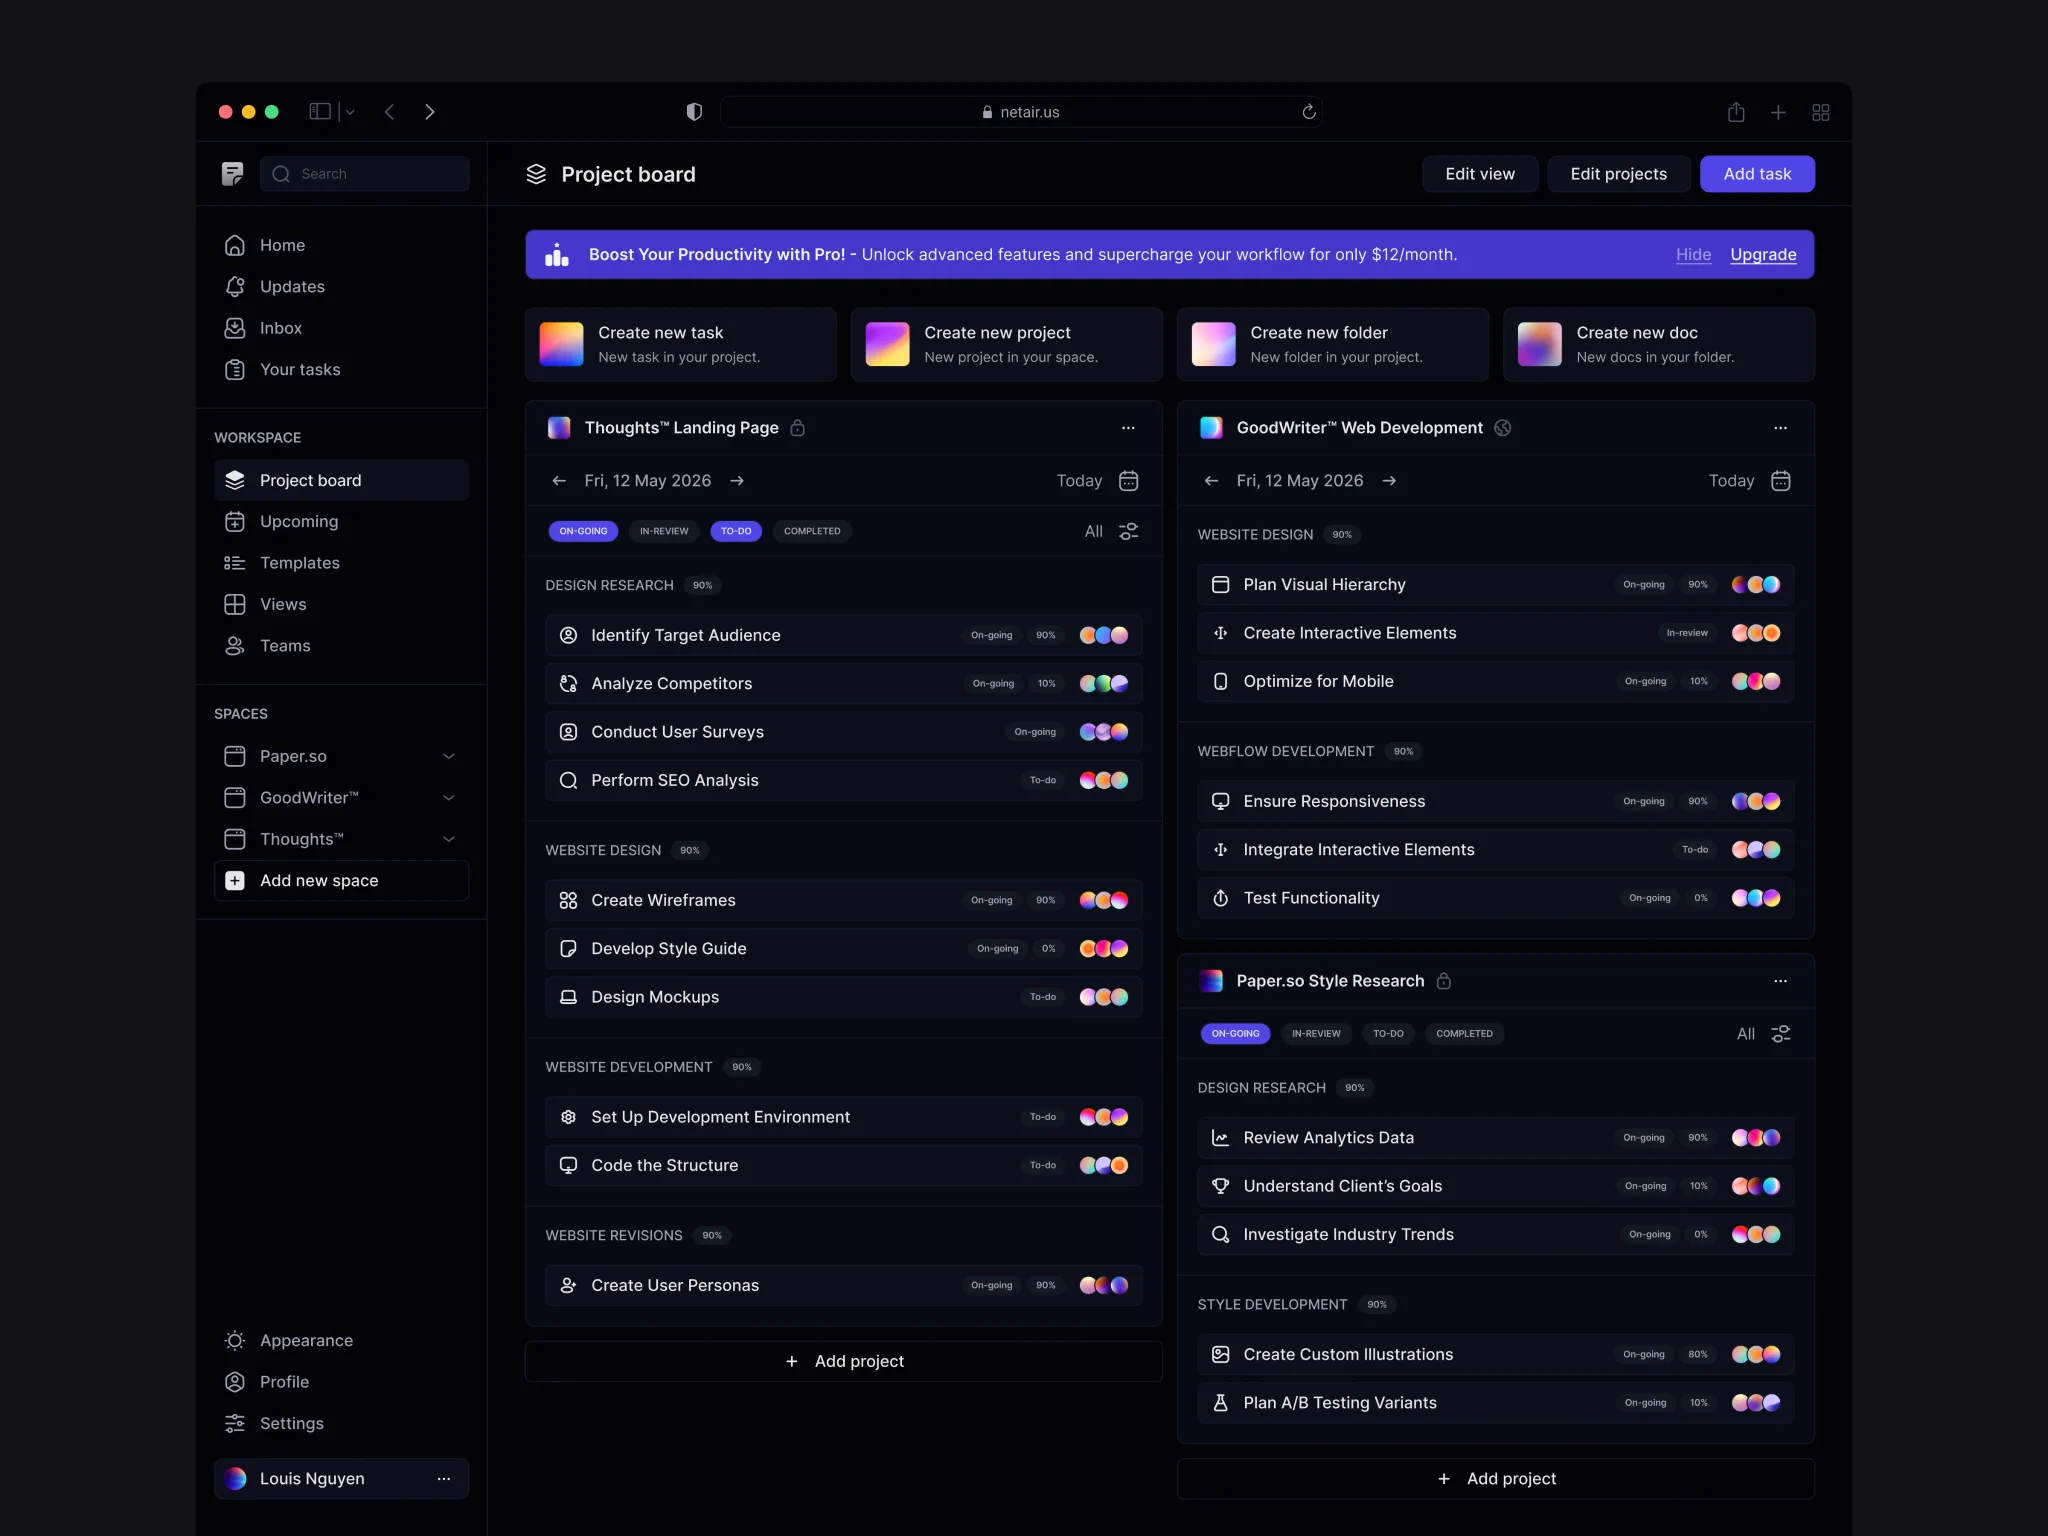Toggle ON-GOING filter in Thoughts Landing Page
Screen dimensions: 2048x1536
point(583,531)
